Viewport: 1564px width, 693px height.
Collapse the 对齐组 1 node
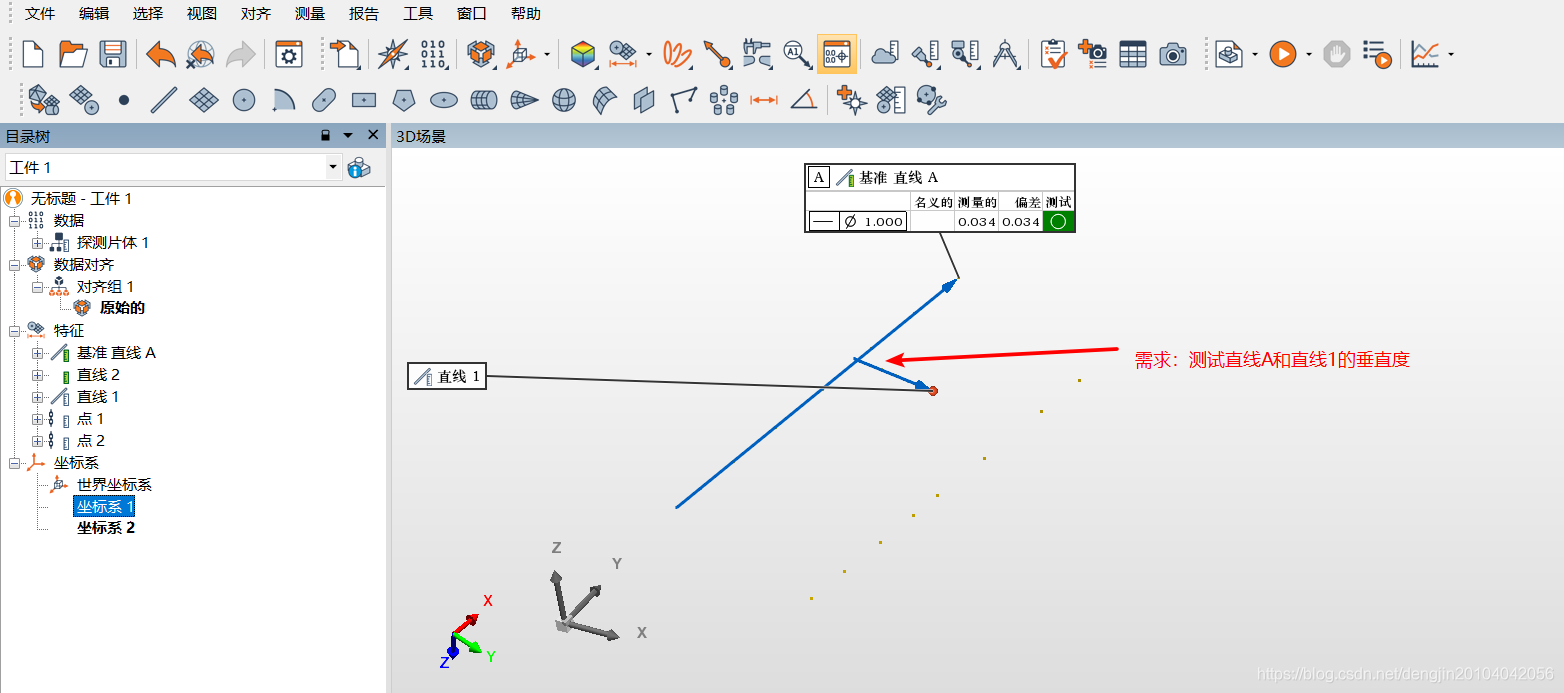(x=38, y=287)
